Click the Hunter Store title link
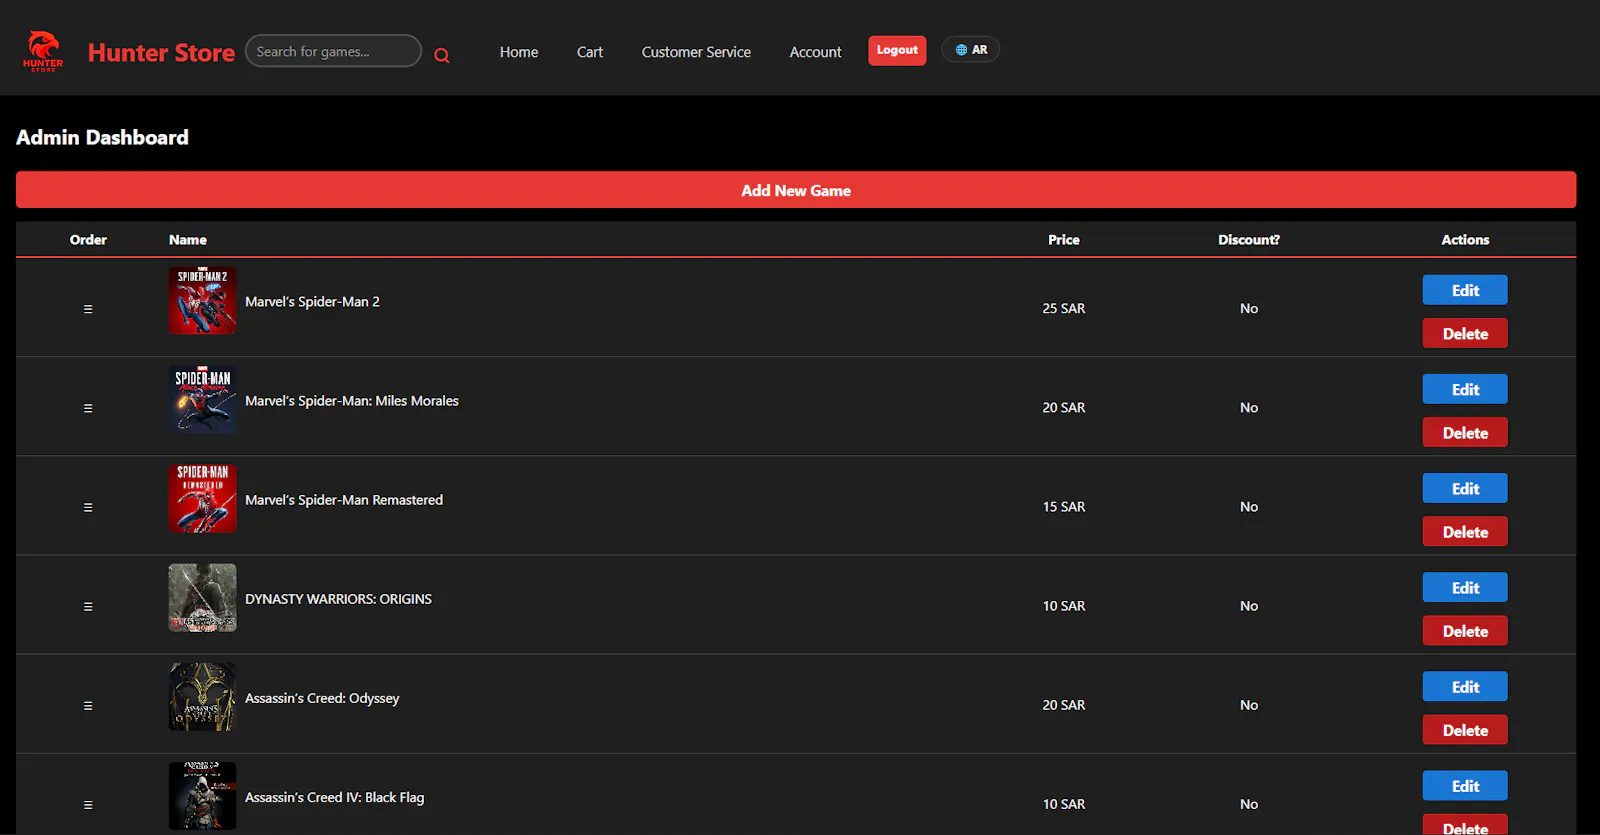Image resolution: width=1600 pixels, height=835 pixels. (x=161, y=52)
